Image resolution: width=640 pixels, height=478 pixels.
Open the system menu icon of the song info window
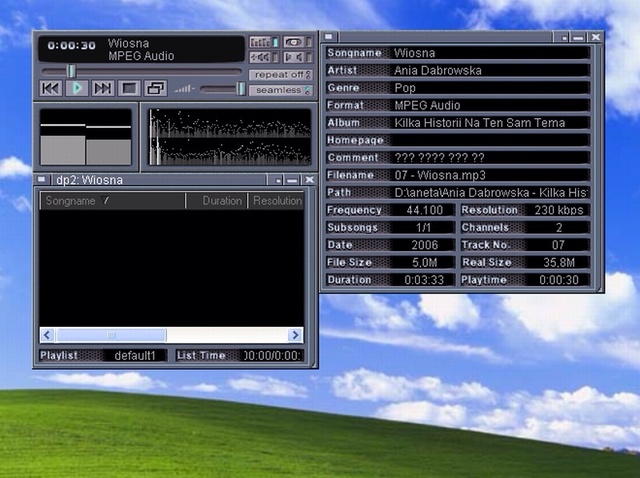(x=329, y=37)
